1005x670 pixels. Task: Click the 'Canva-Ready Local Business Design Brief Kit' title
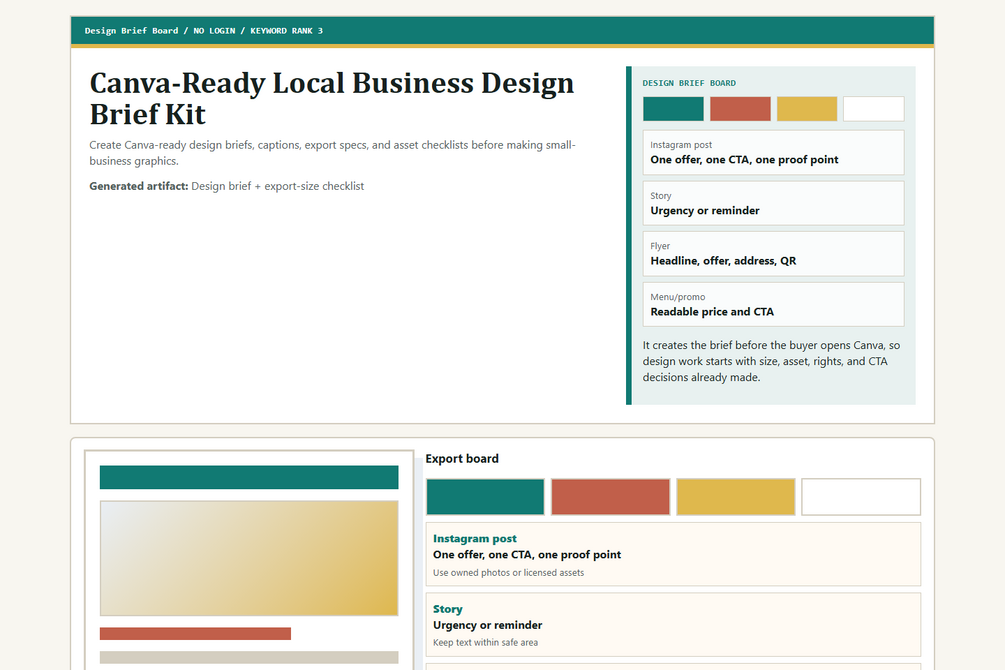click(x=331, y=99)
